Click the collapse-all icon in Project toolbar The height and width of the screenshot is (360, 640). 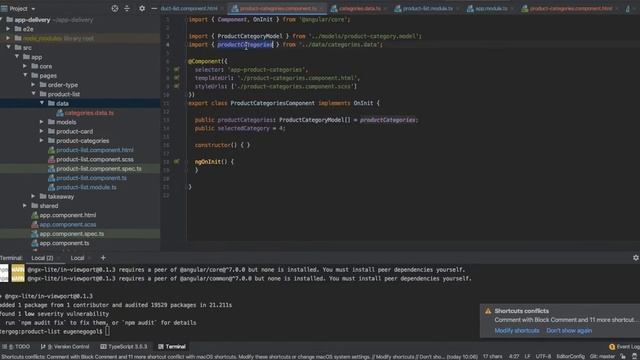click(127, 8)
